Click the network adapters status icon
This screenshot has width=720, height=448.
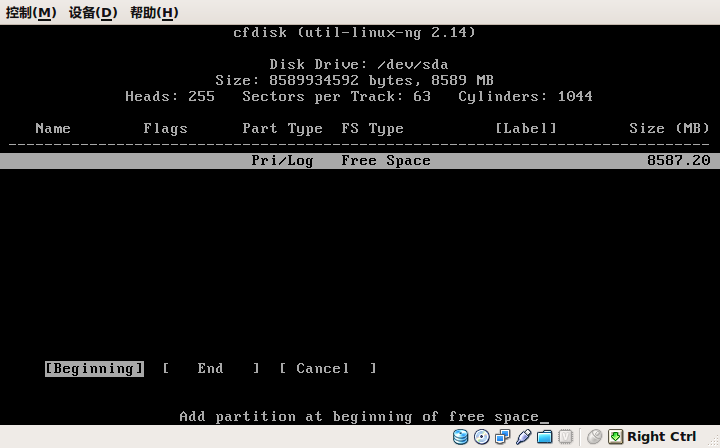502,437
